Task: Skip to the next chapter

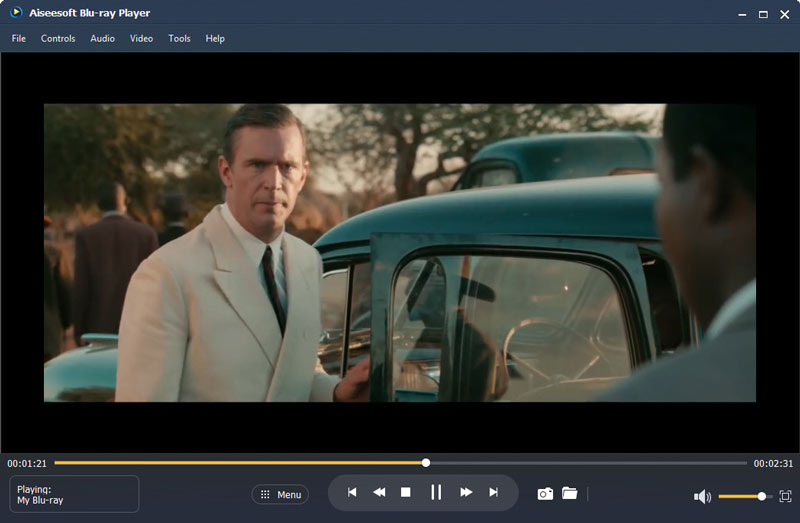Action: point(493,492)
